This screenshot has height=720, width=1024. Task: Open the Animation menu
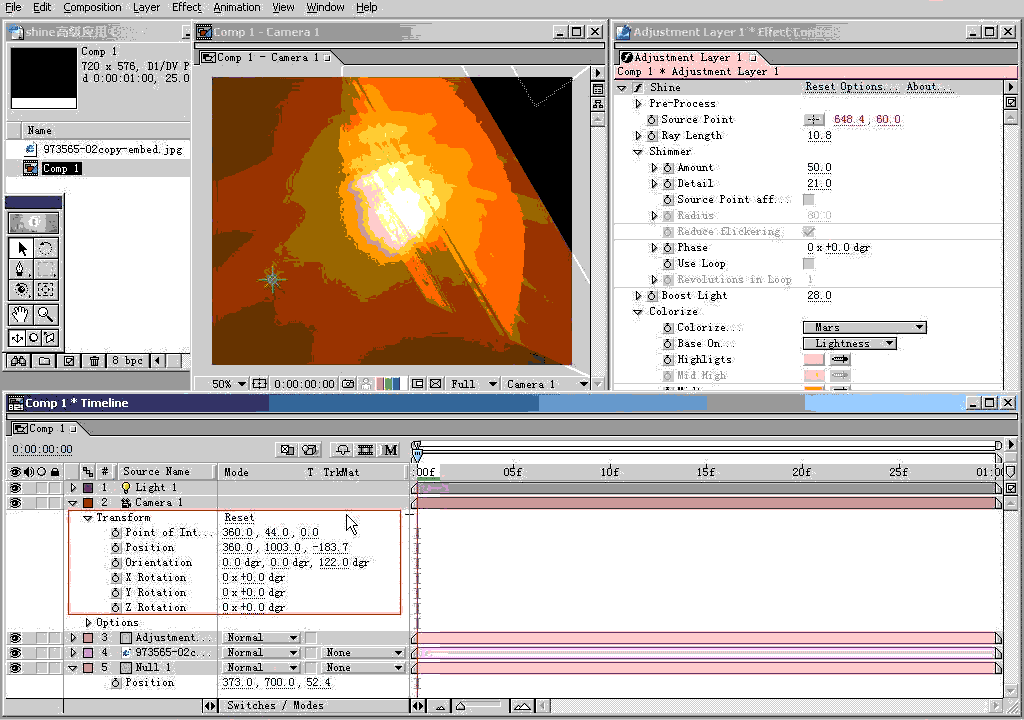[x=236, y=7]
